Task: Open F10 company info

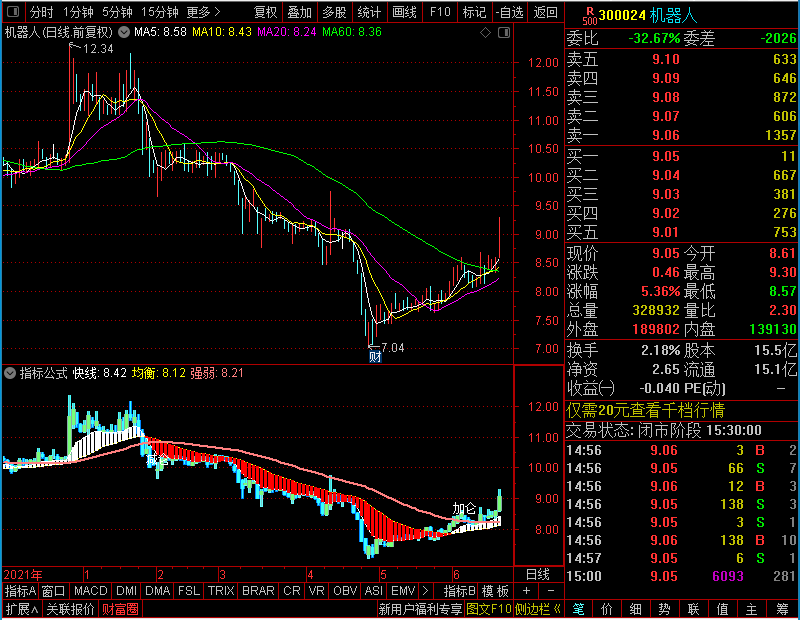Action: click(440, 12)
